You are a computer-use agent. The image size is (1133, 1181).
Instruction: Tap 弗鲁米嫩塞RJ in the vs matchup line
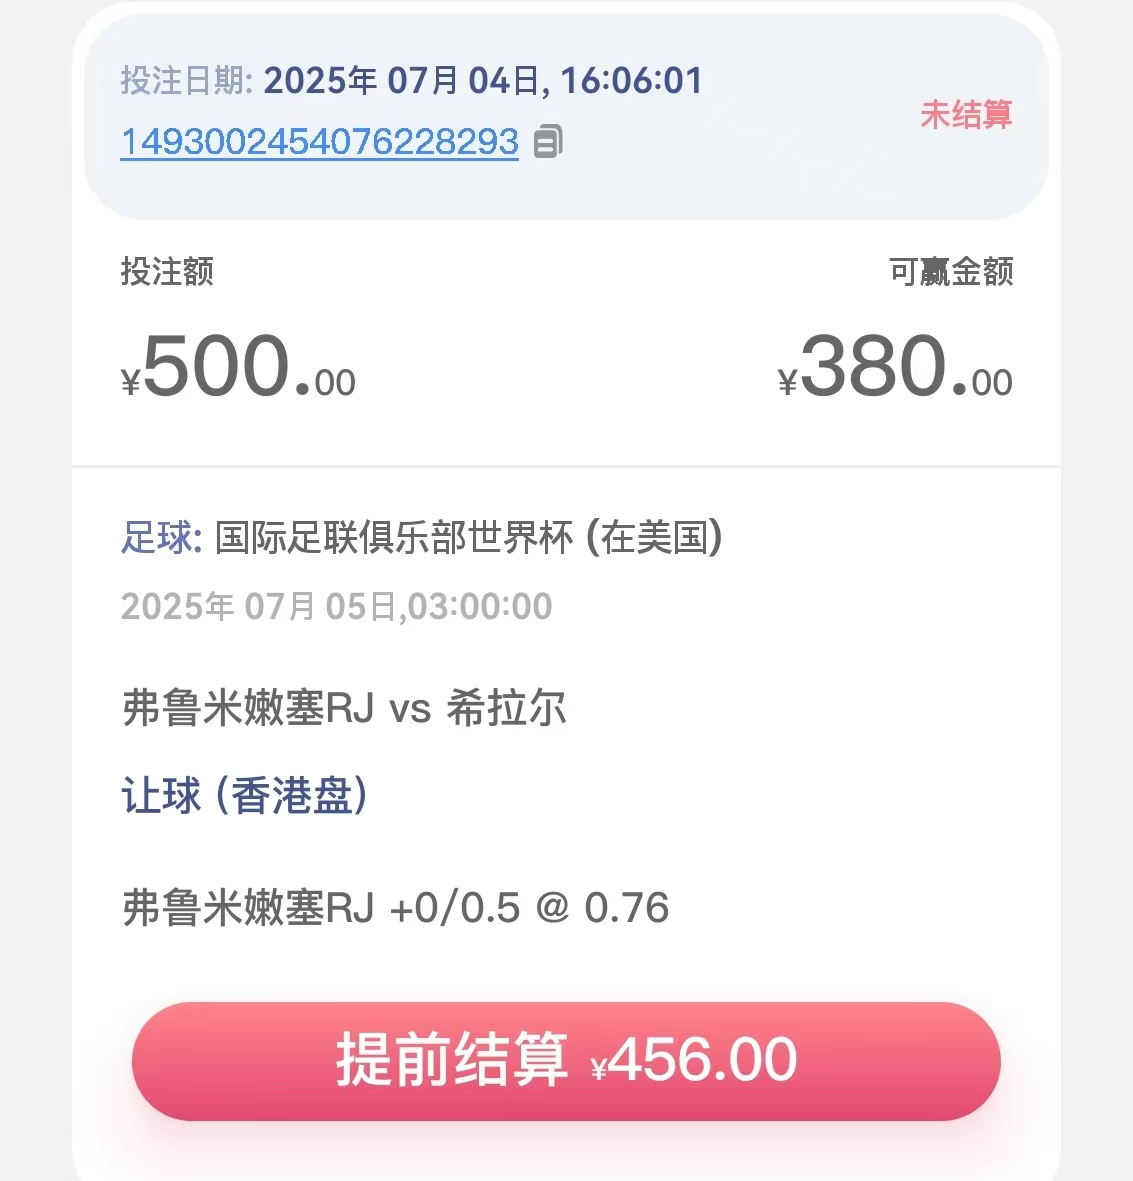[x=248, y=708]
